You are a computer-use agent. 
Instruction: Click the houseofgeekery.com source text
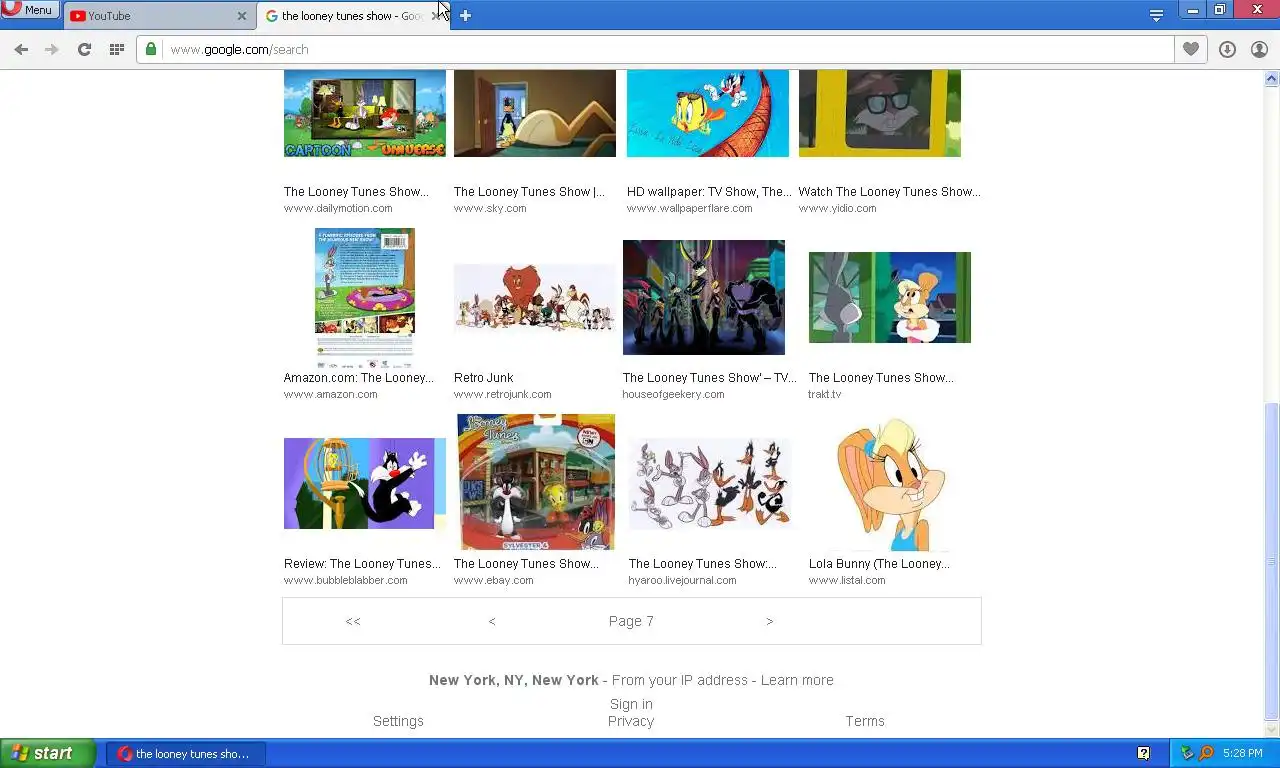pos(673,394)
